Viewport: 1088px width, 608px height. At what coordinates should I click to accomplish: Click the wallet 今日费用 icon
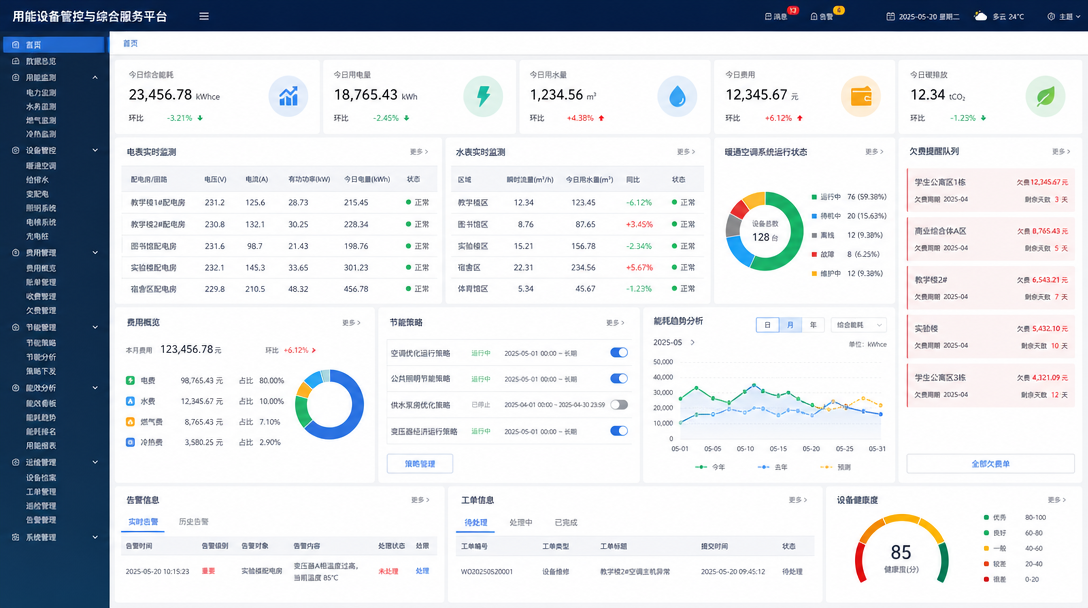860,96
